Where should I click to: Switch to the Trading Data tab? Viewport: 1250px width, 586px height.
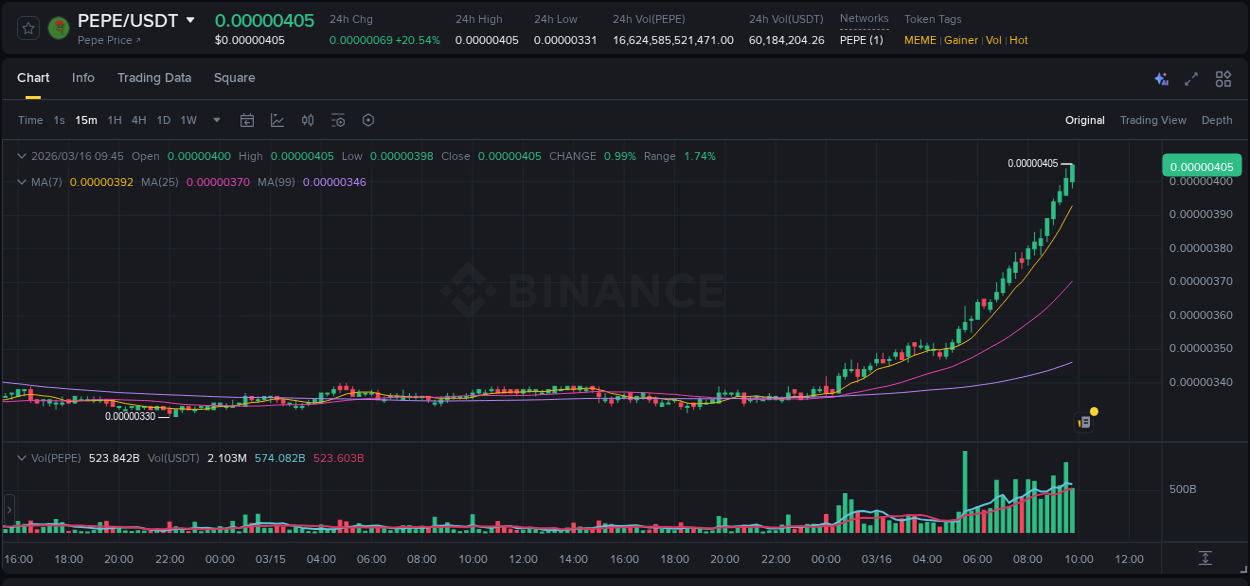pyautogui.click(x=154, y=78)
